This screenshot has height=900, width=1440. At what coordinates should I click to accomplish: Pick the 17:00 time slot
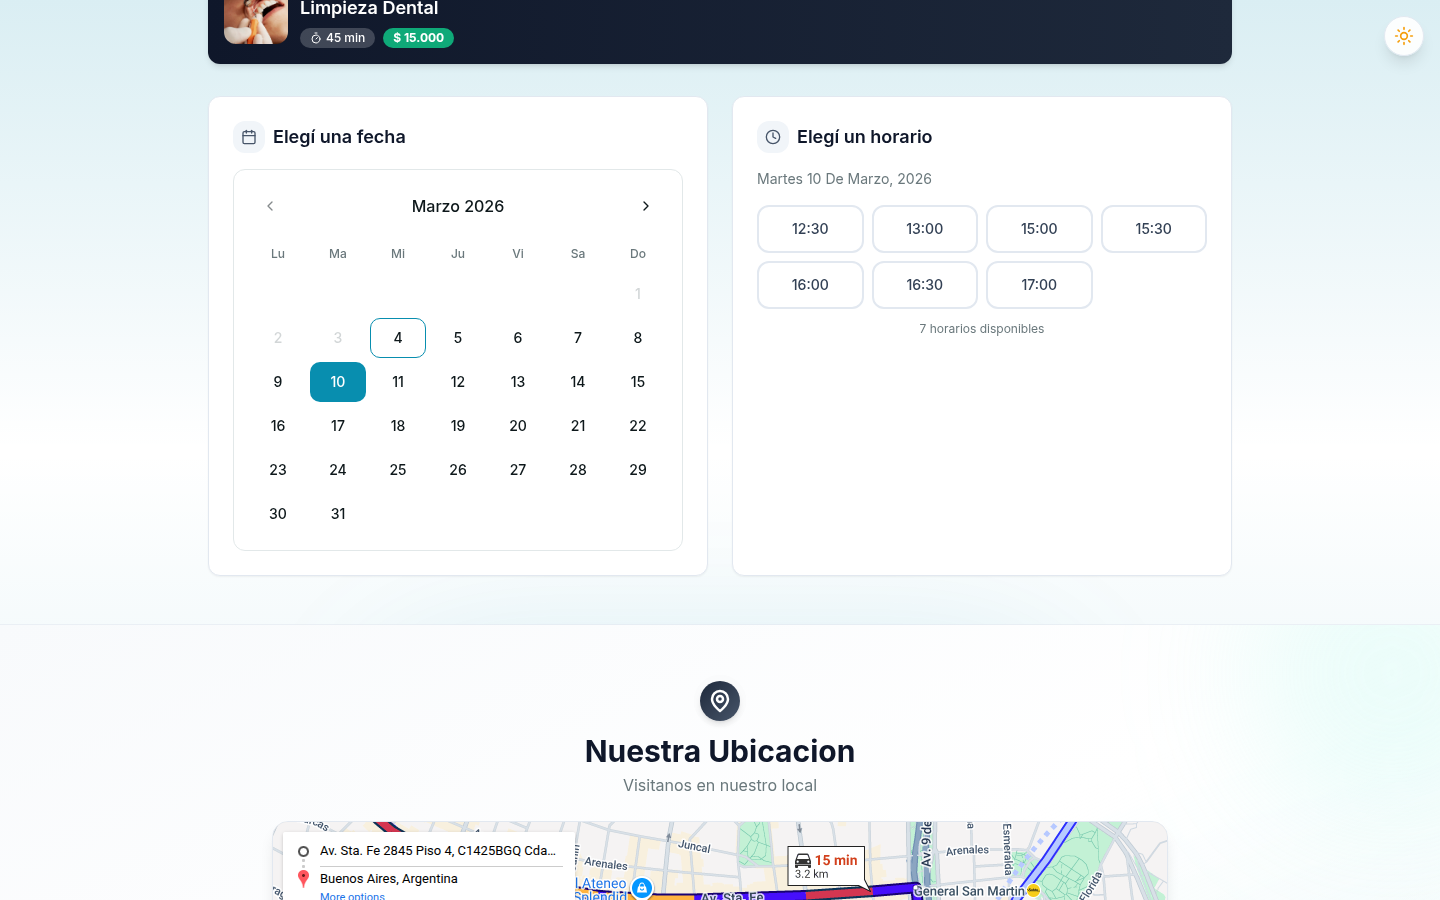[x=1039, y=285]
